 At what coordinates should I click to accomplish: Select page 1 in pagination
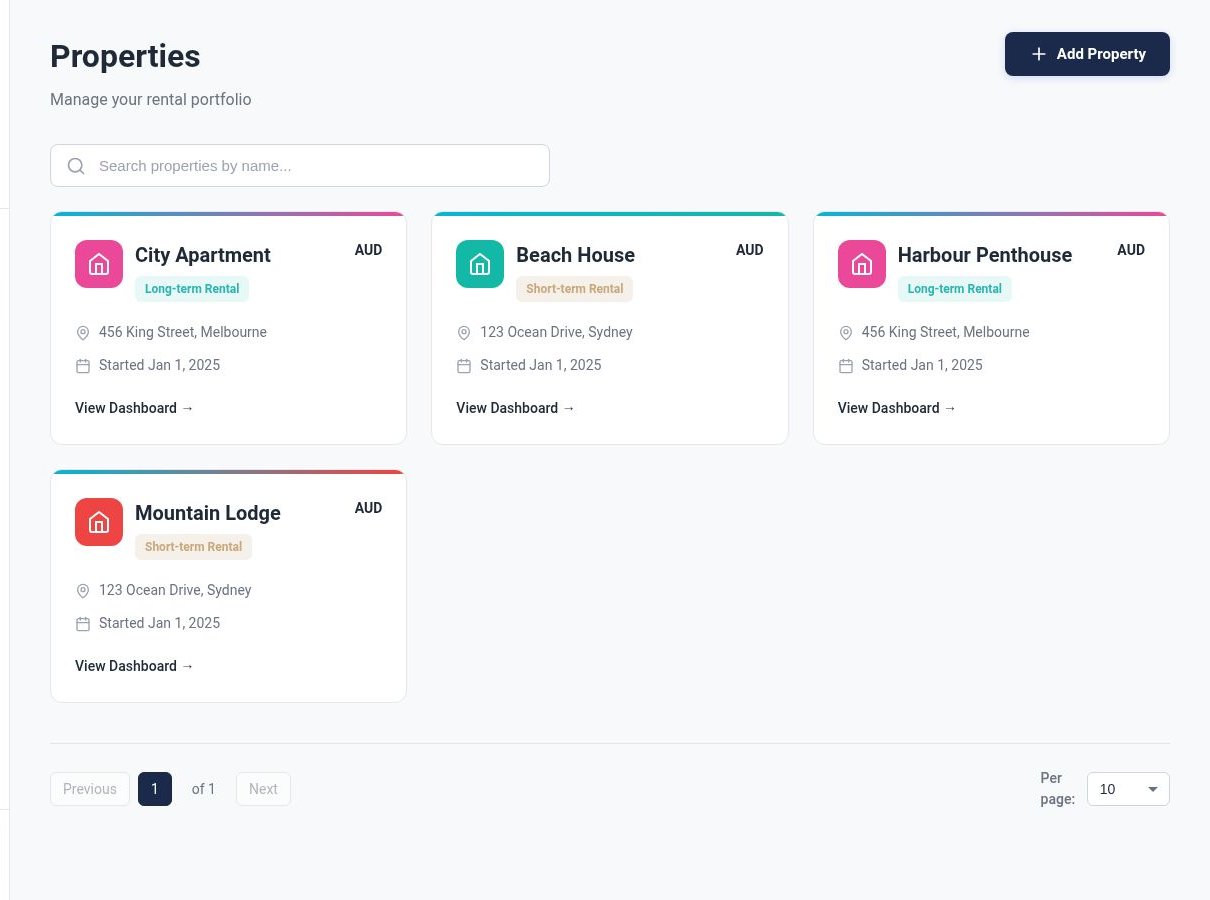click(x=155, y=789)
